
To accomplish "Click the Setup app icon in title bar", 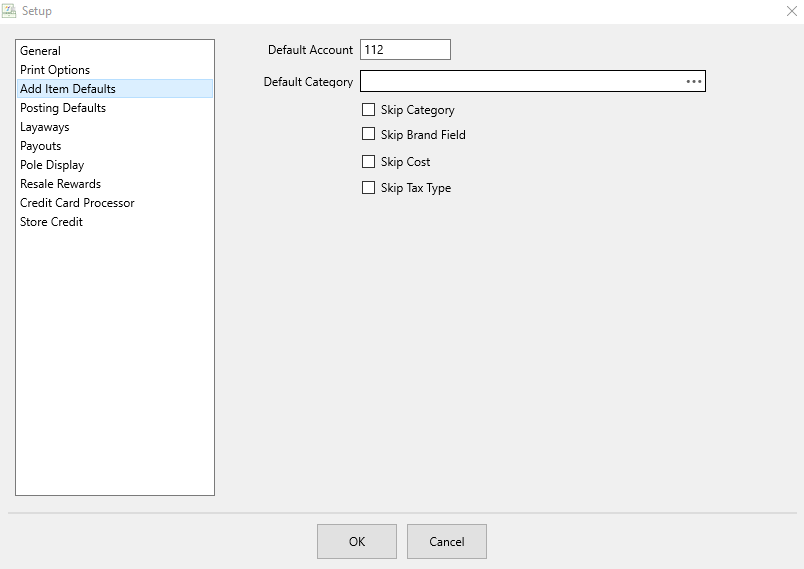I will click(9, 11).
